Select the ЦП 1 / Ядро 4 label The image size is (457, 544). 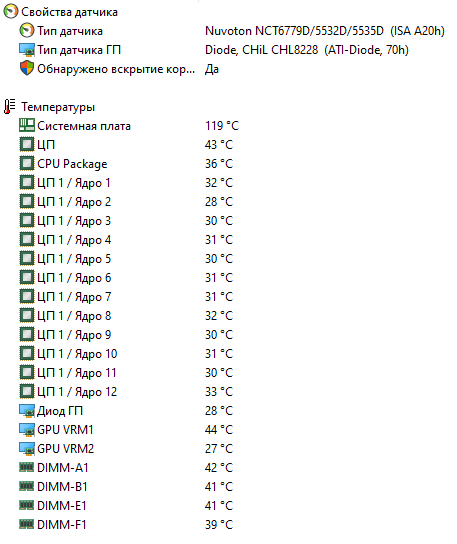74,240
